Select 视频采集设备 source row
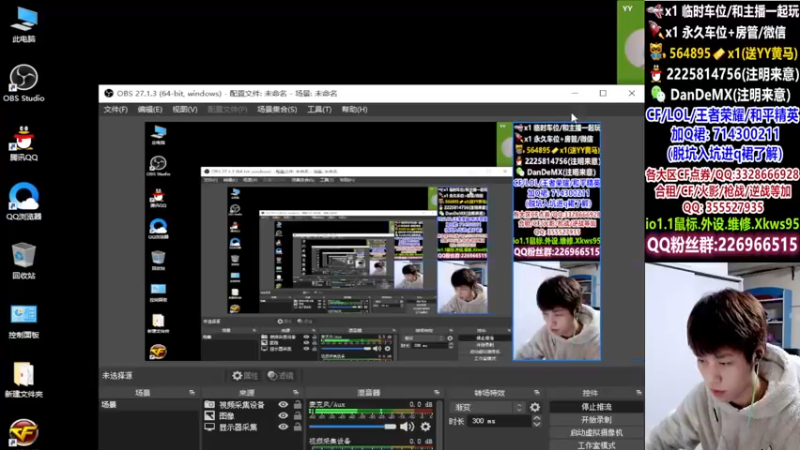 pyautogui.click(x=253, y=404)
